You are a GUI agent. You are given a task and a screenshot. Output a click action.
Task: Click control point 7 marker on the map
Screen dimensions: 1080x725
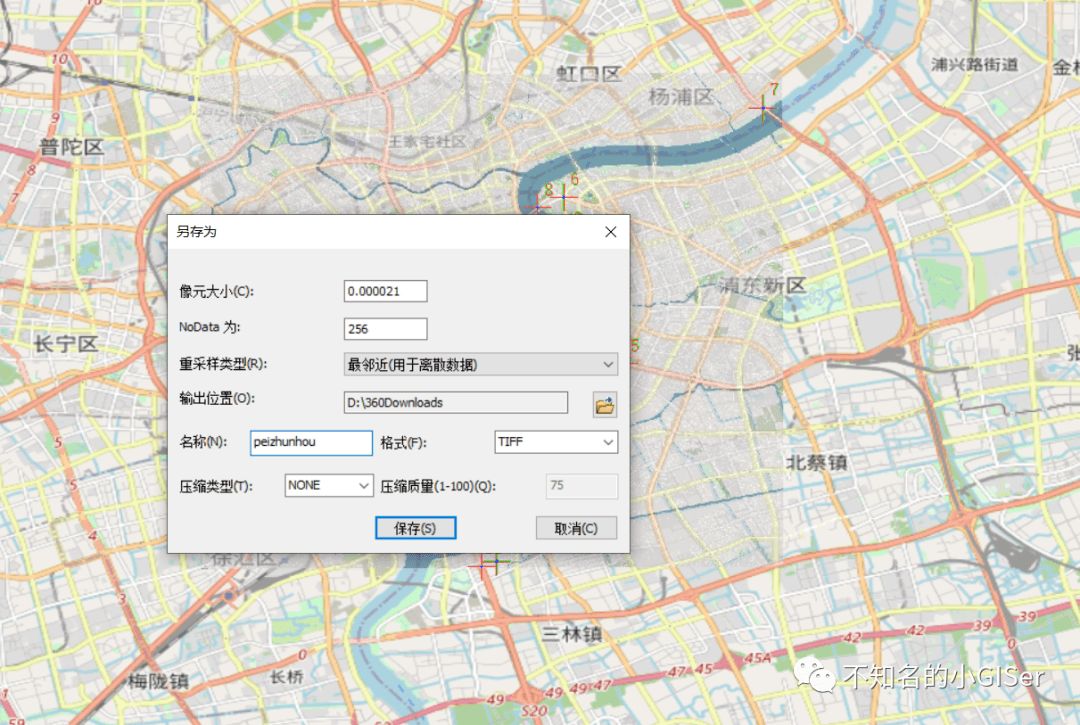763,108
